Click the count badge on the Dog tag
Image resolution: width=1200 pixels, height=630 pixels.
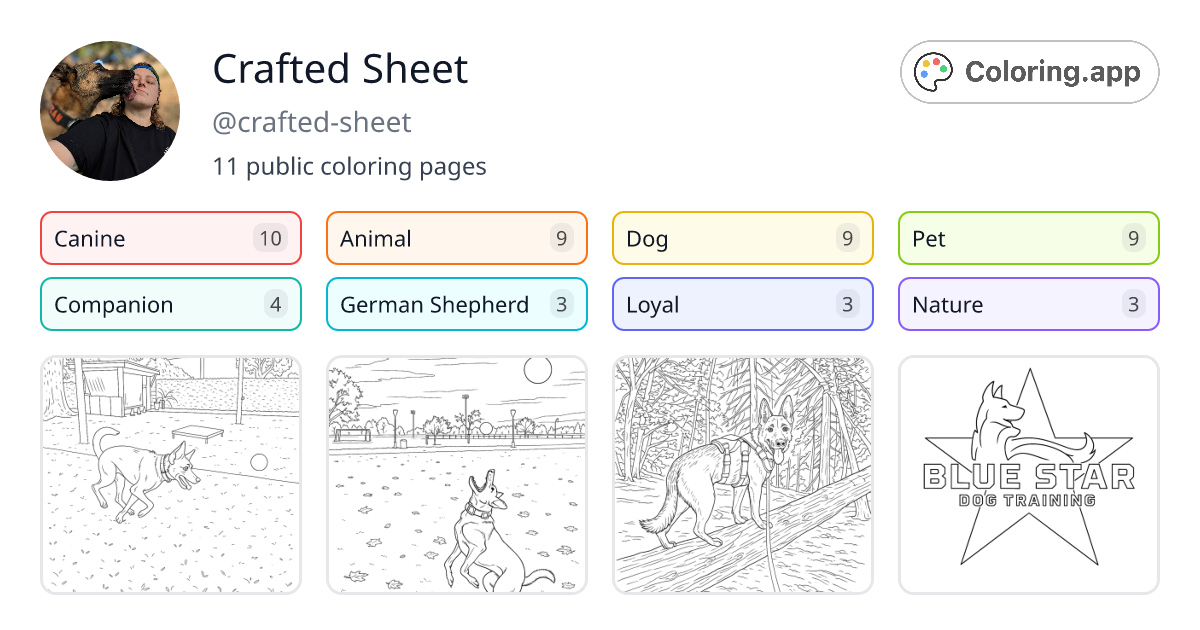coord(846,238)
